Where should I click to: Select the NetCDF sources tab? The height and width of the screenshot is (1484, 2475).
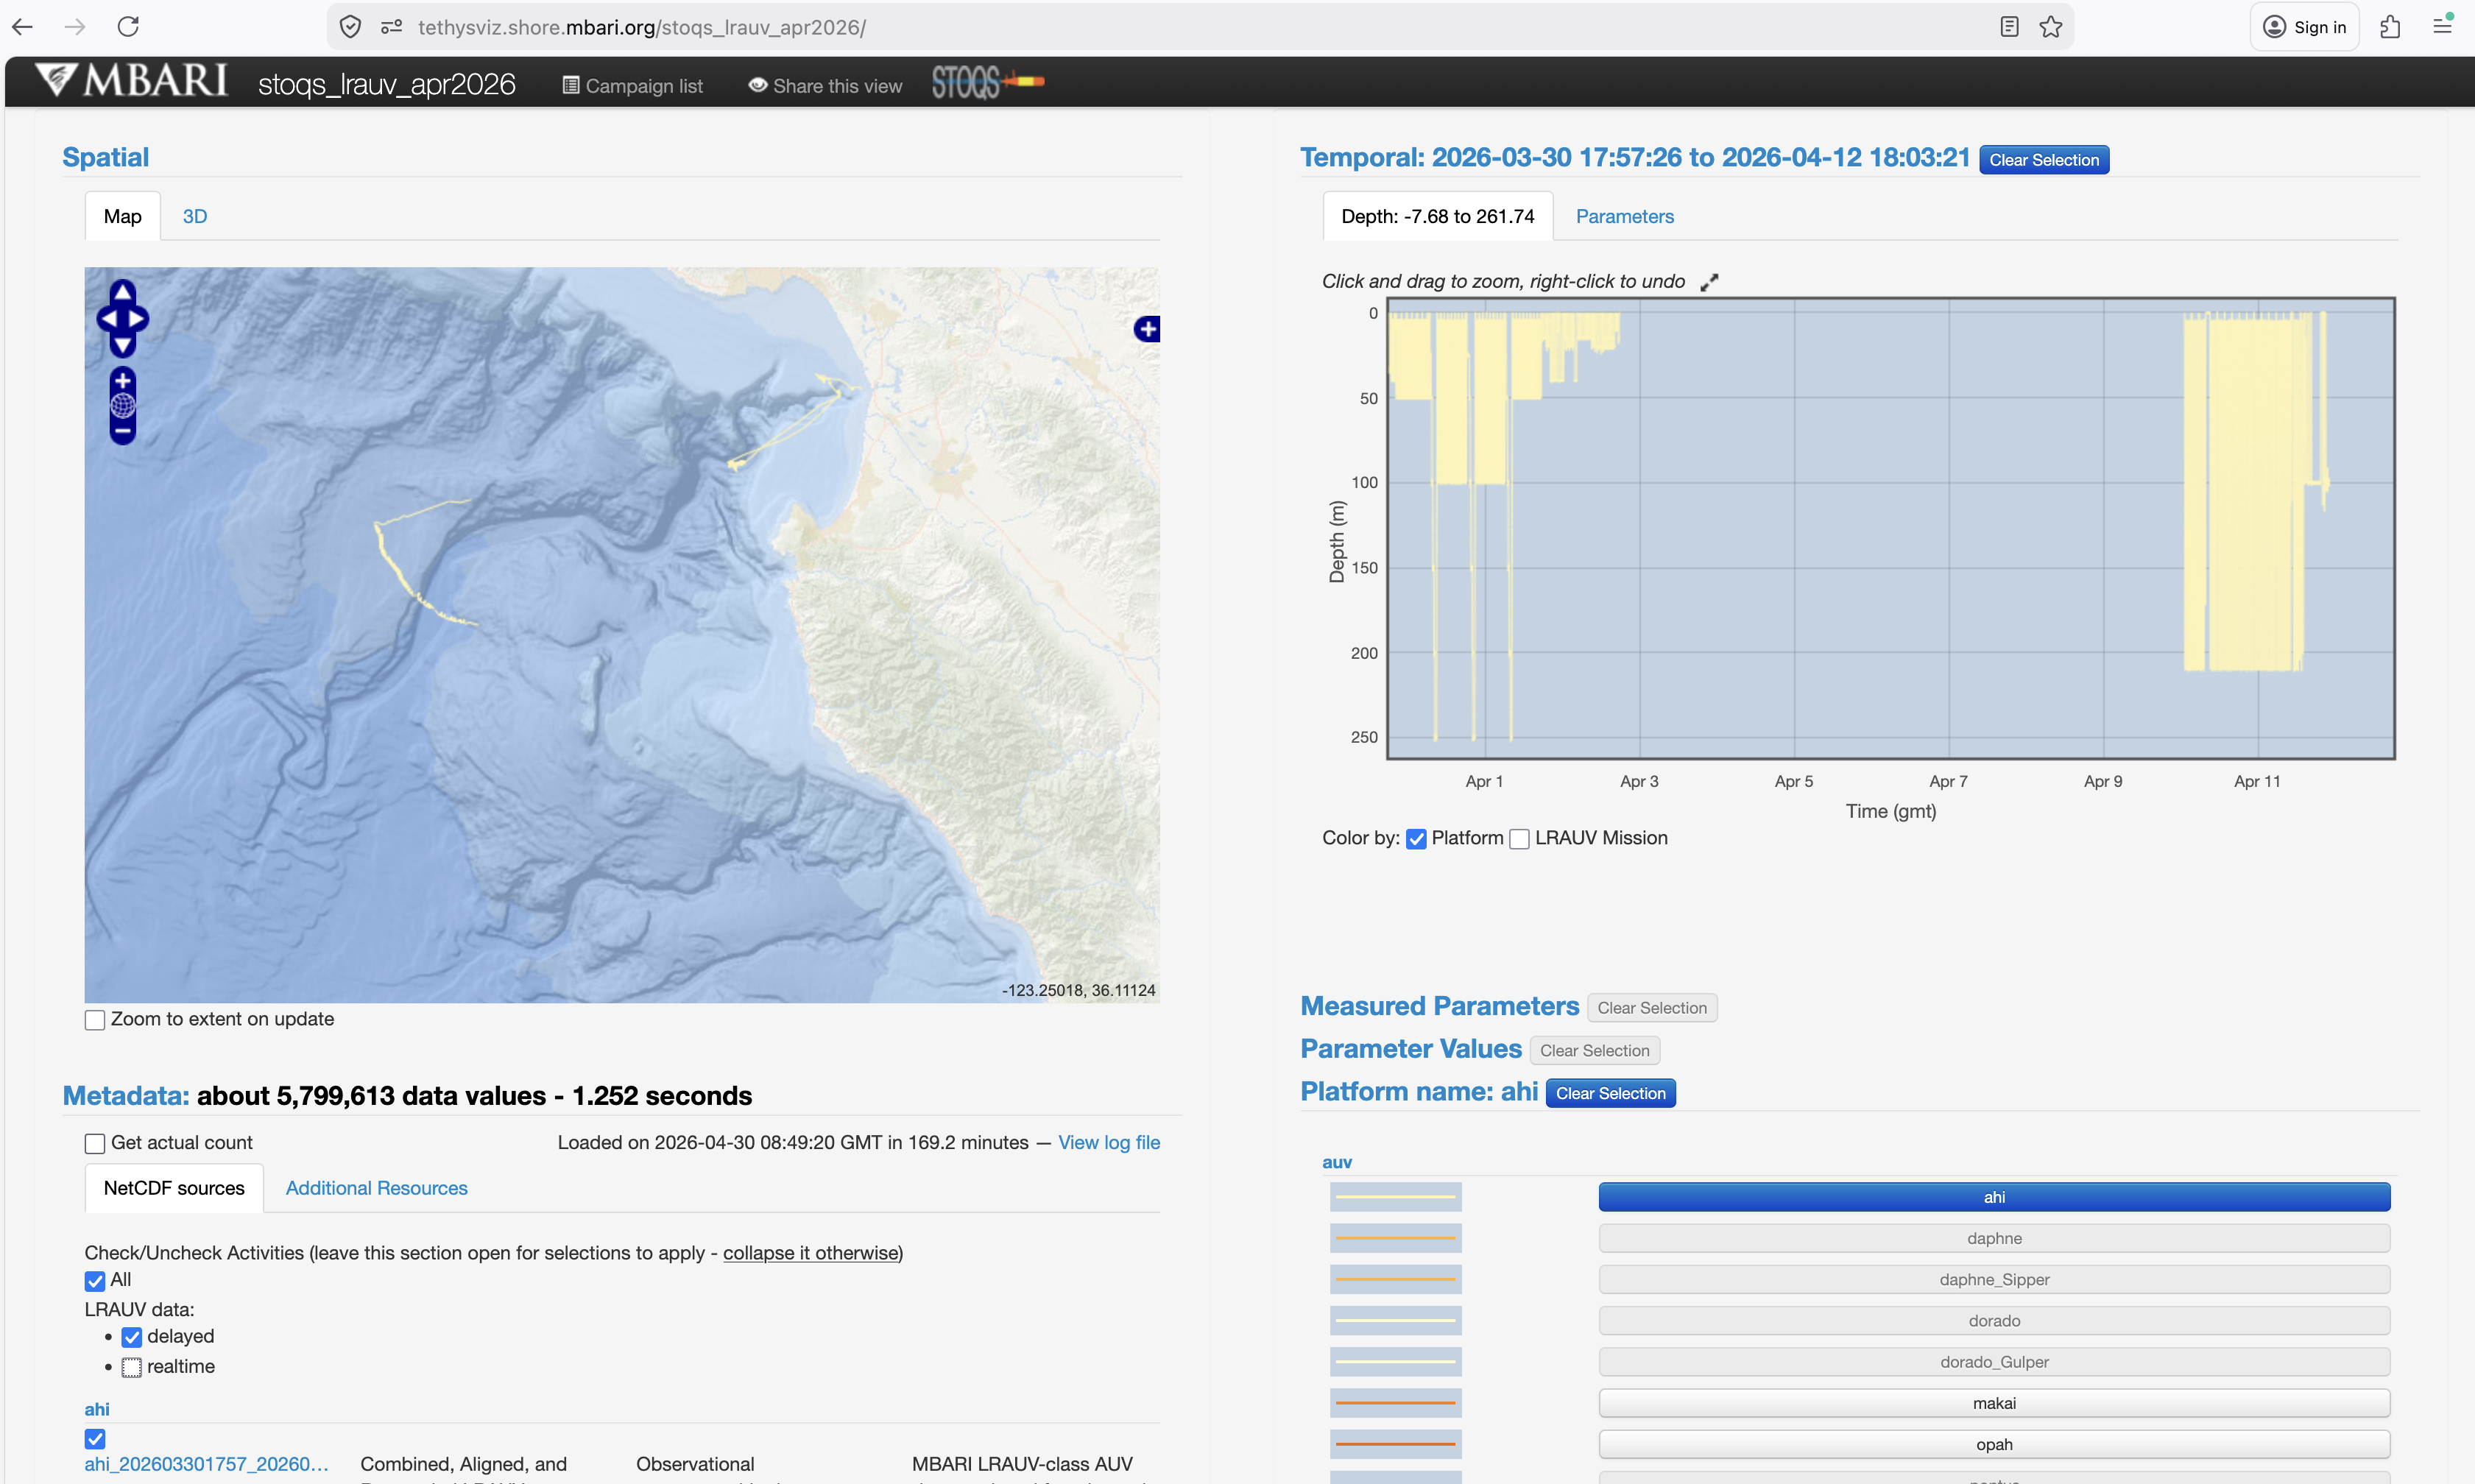click(x=174, y=1188)
